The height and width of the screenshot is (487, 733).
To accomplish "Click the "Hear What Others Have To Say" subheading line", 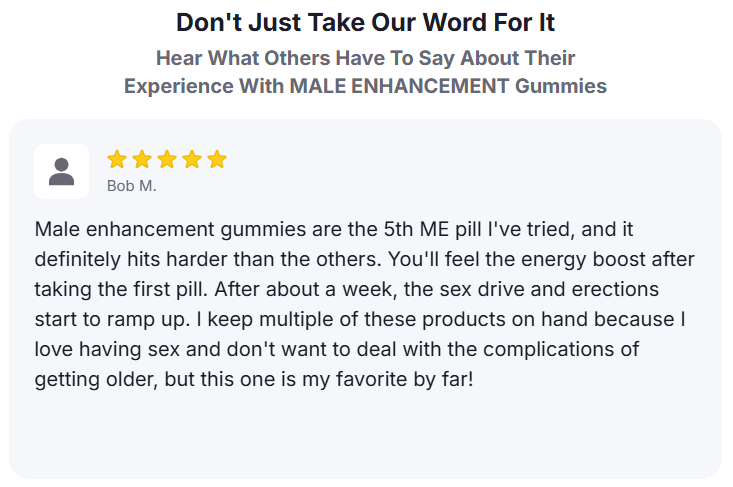I will coord(365,57).
